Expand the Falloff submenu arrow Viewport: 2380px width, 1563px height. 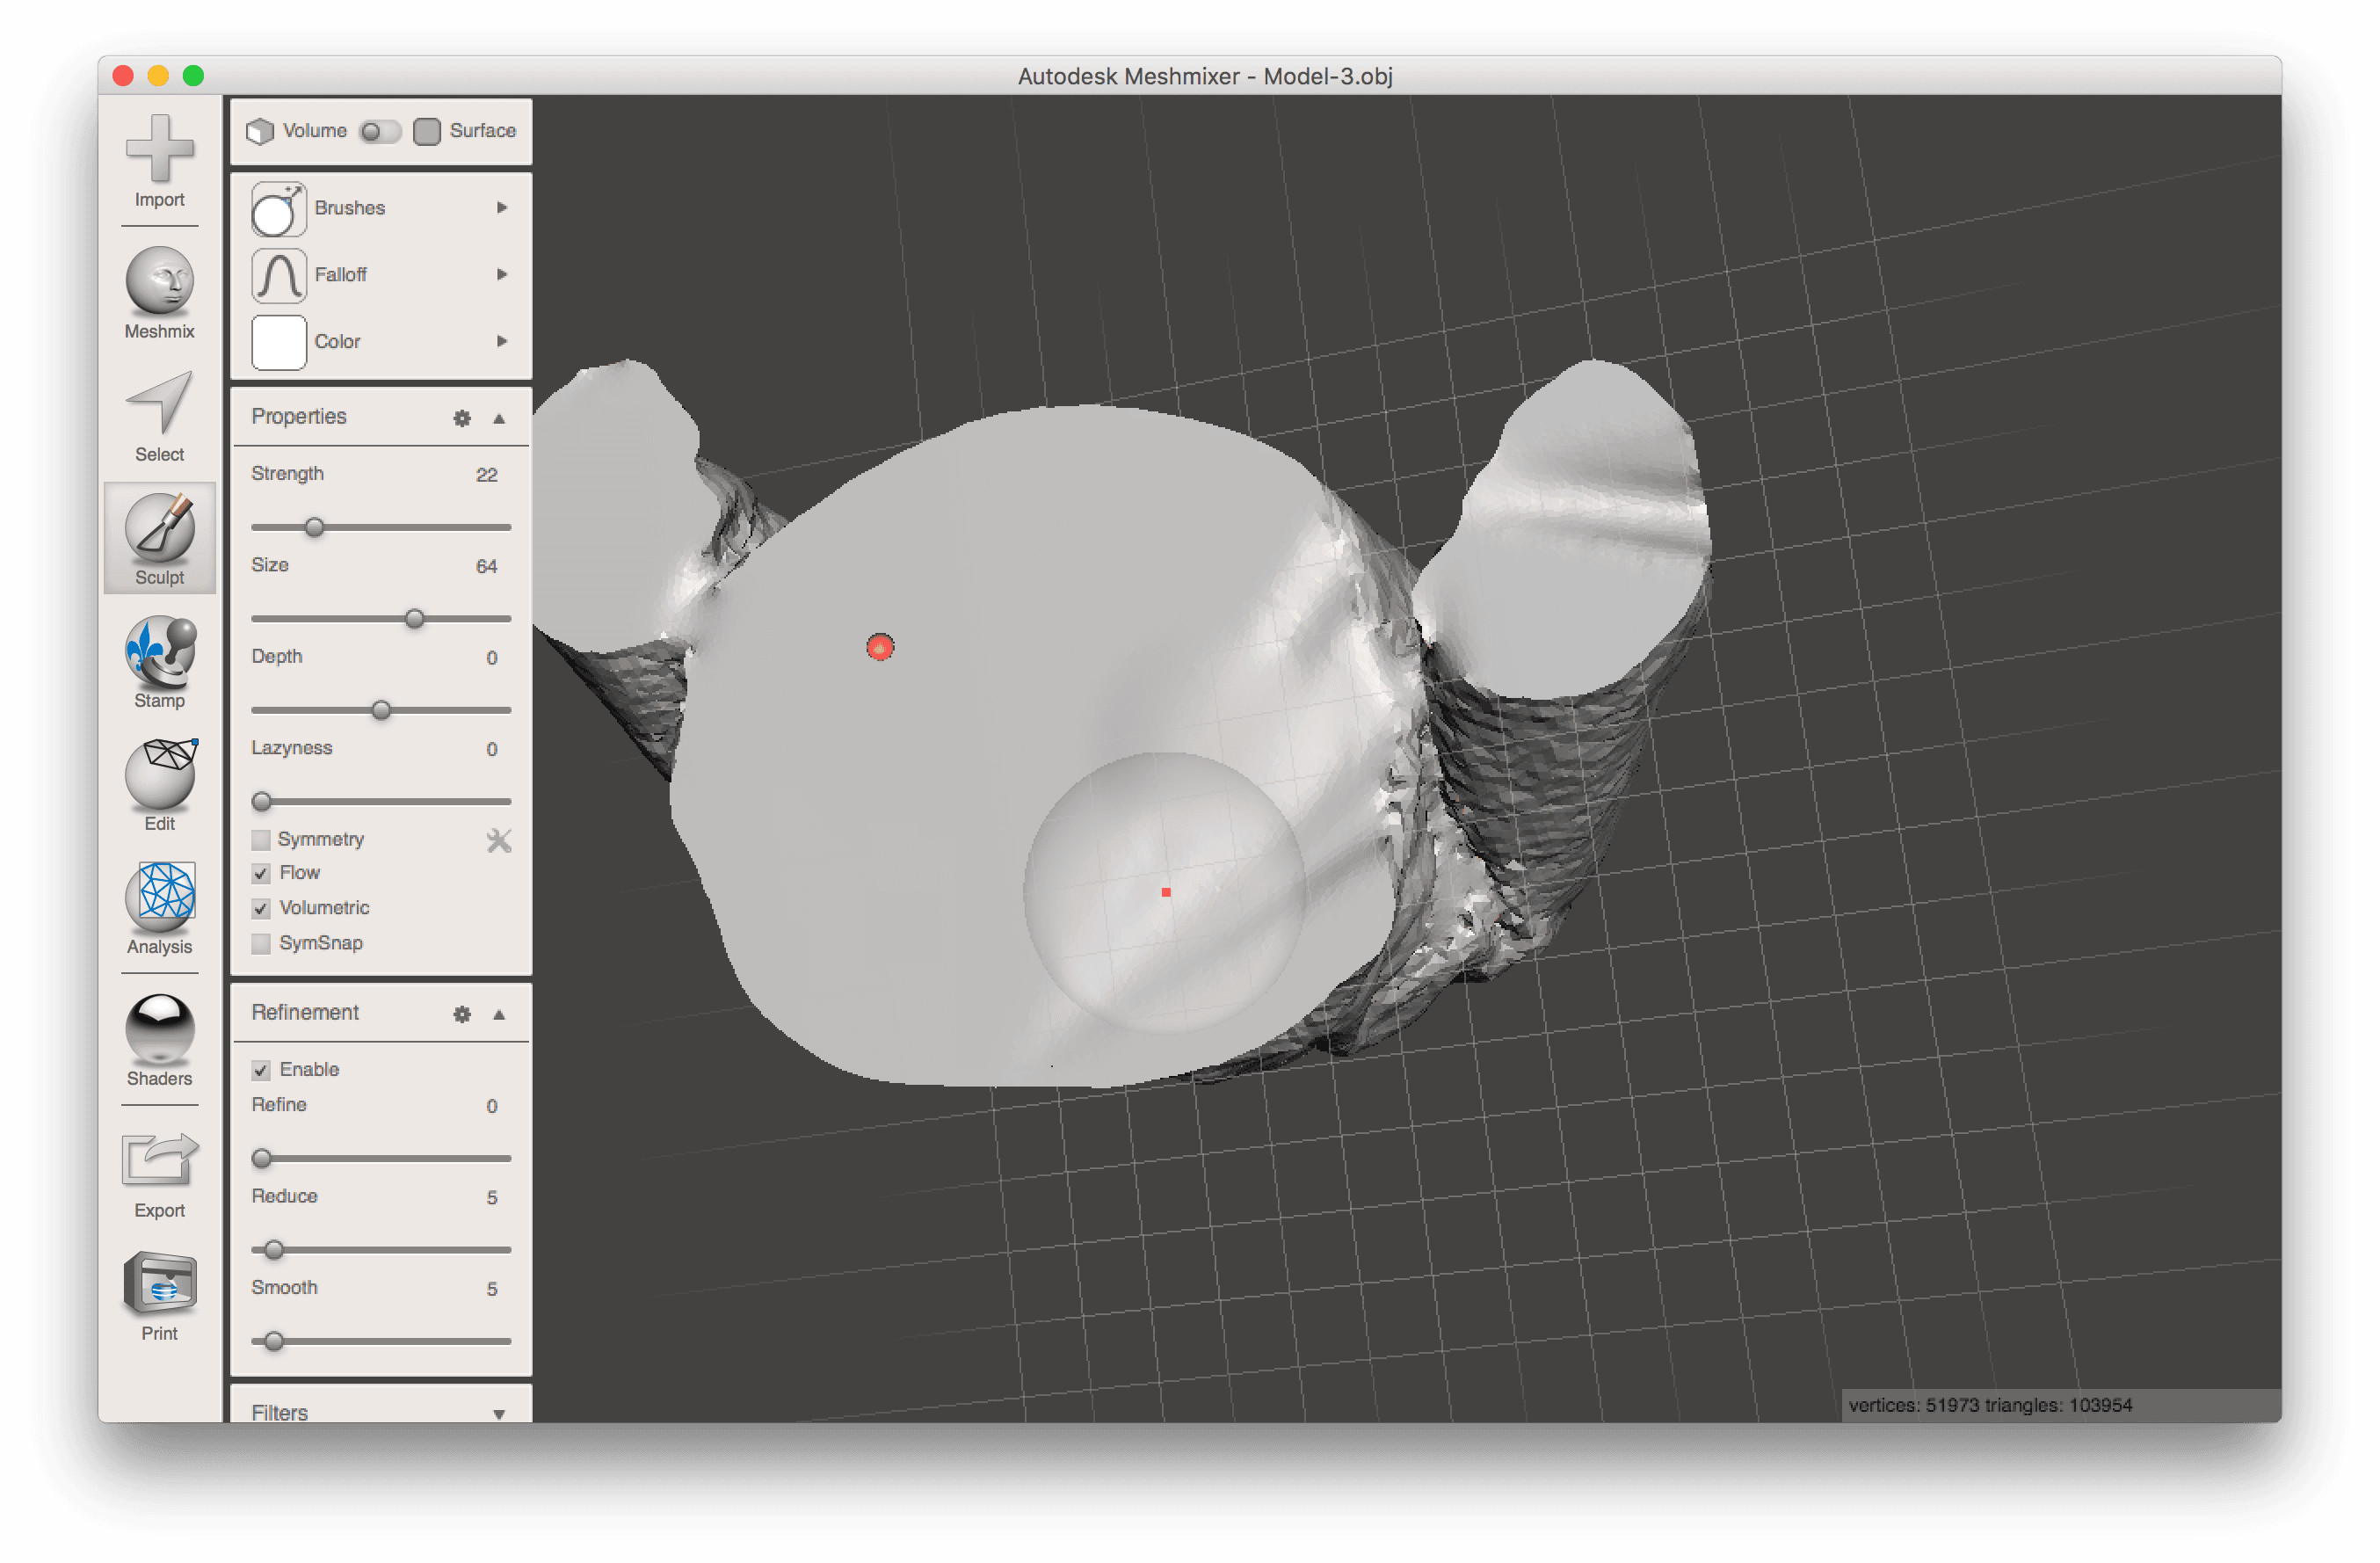click(502, 275)
